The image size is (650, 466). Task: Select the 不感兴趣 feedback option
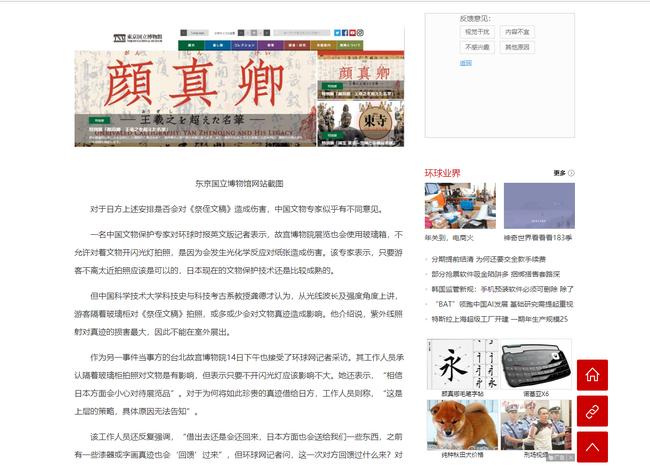(477, 47)
